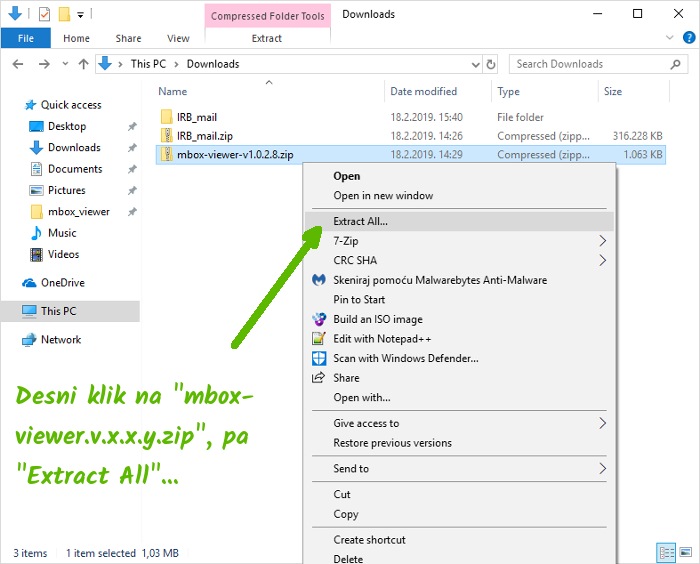Click the Windows Defender shield icon
The width and height of the screenshot is (700, 564).
pos(319,358)
